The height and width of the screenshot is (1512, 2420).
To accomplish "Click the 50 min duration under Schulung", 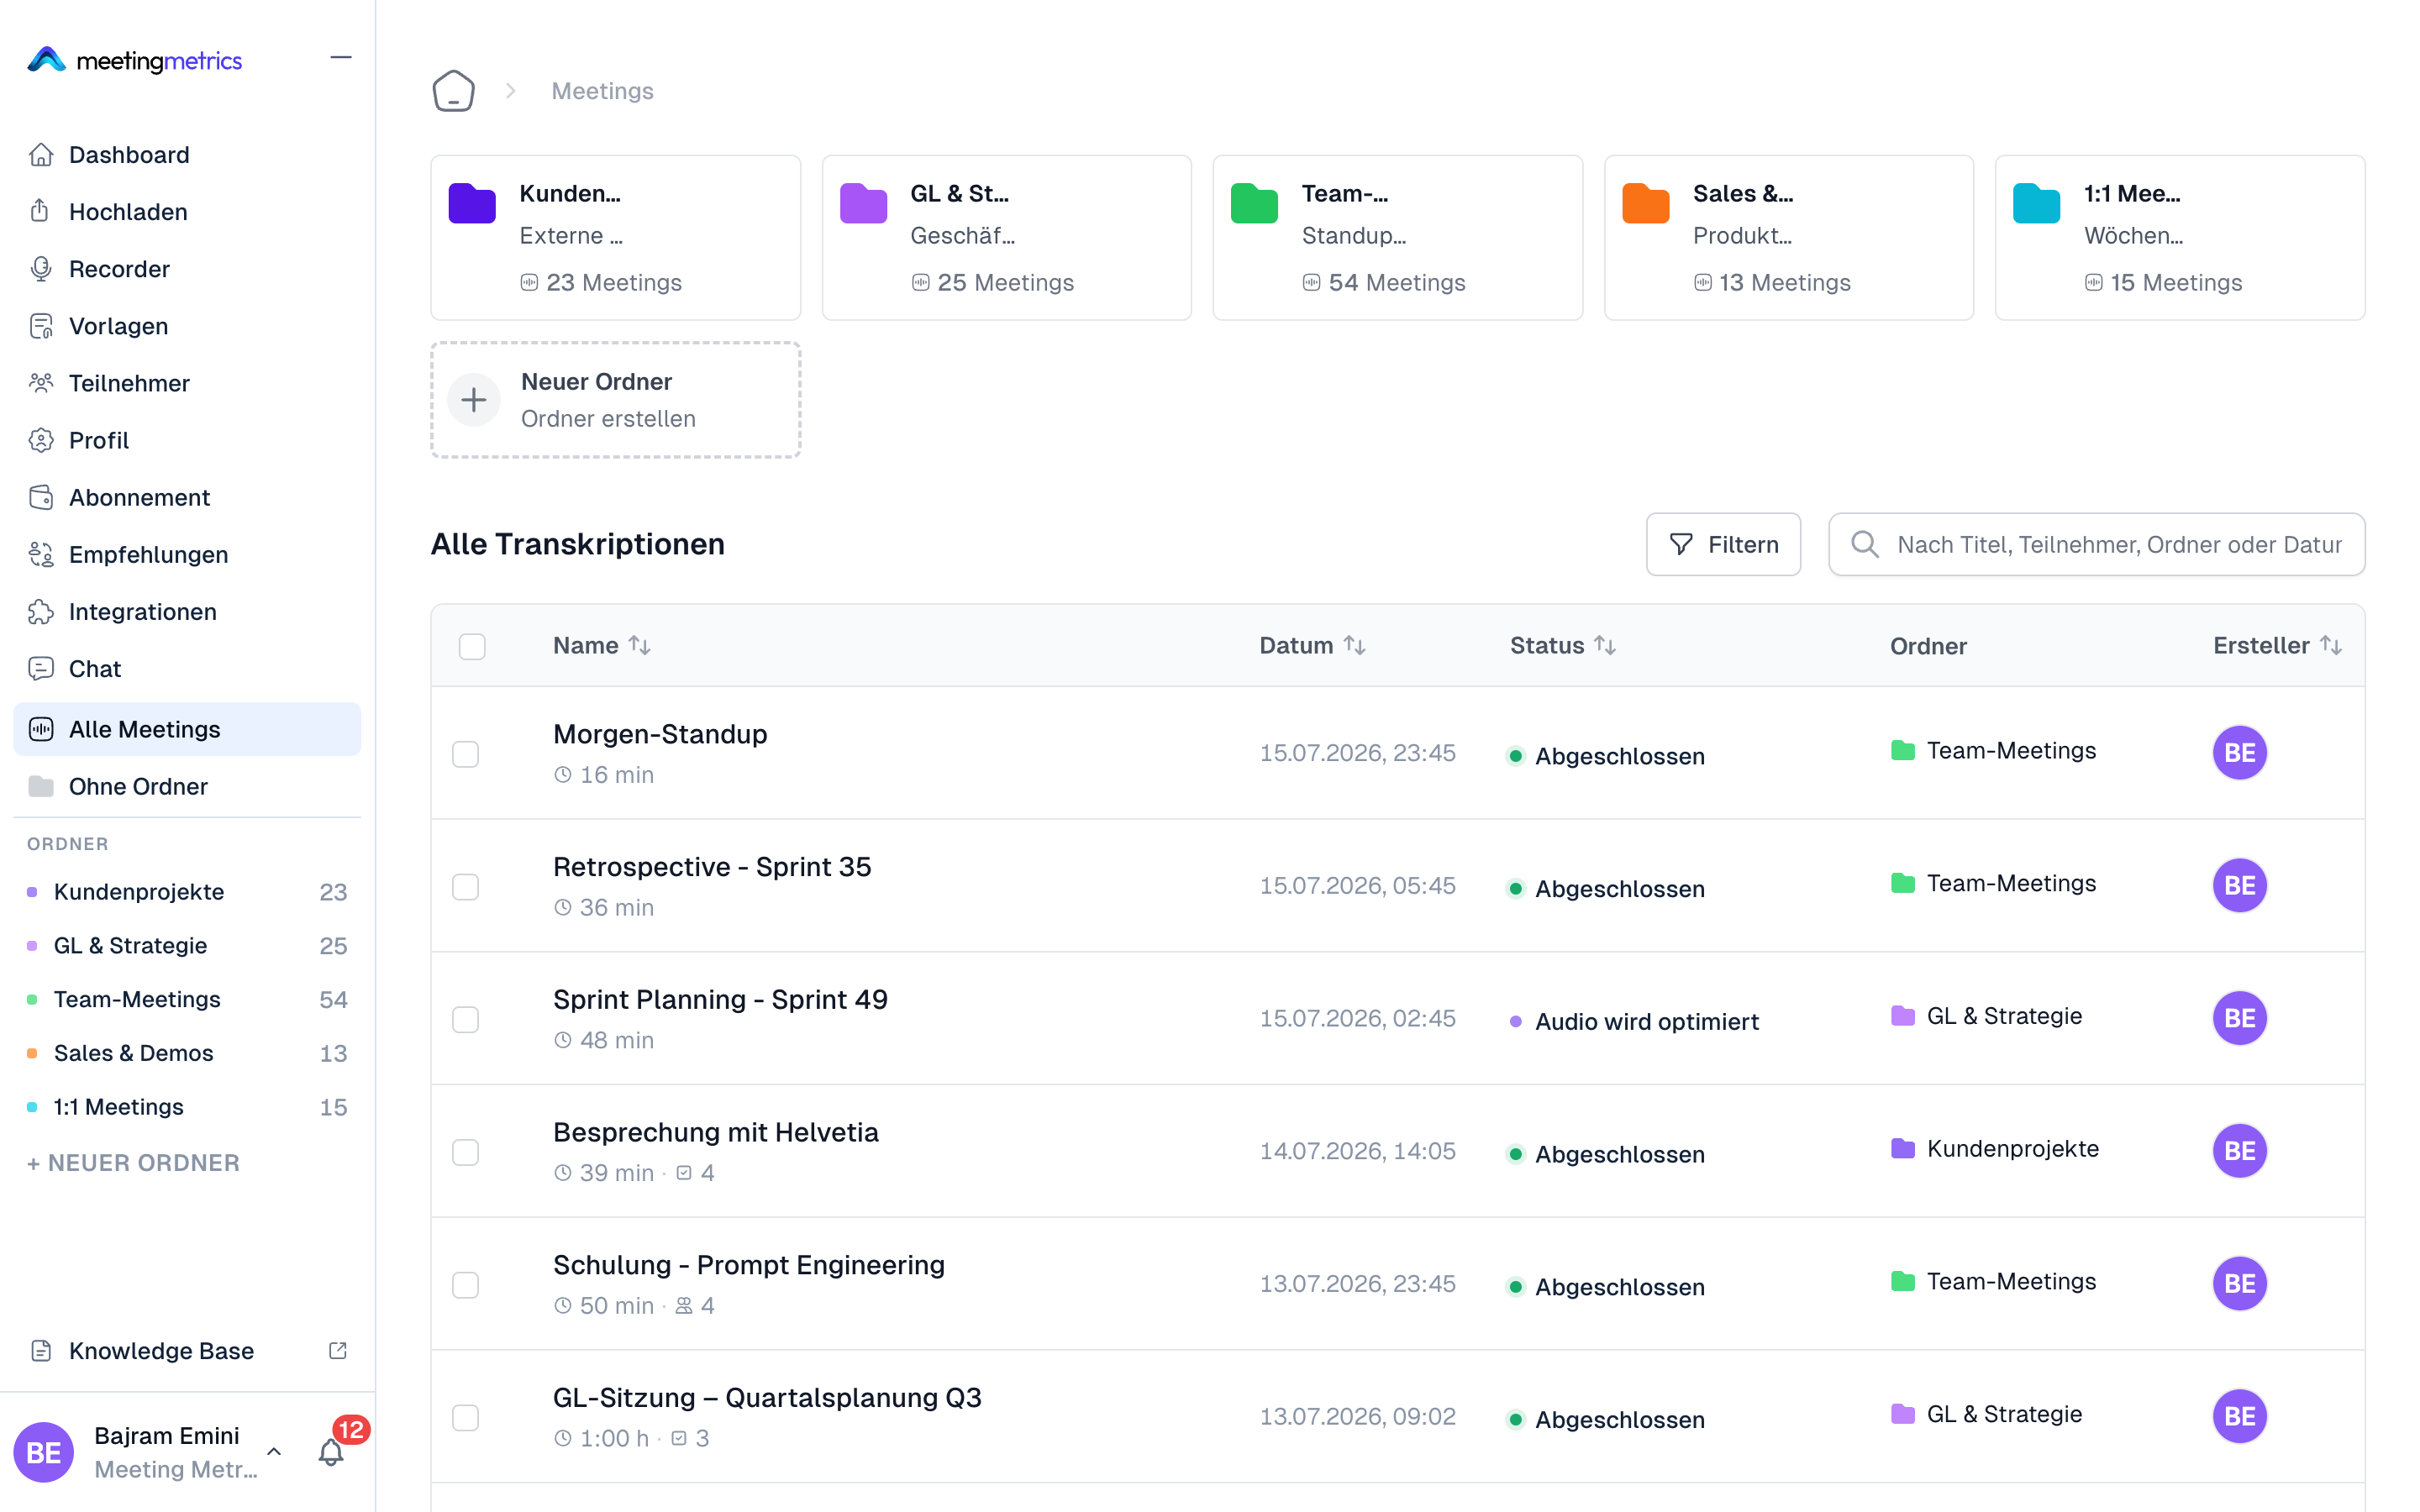I will pyautogui.click(x=604, y=1305).
